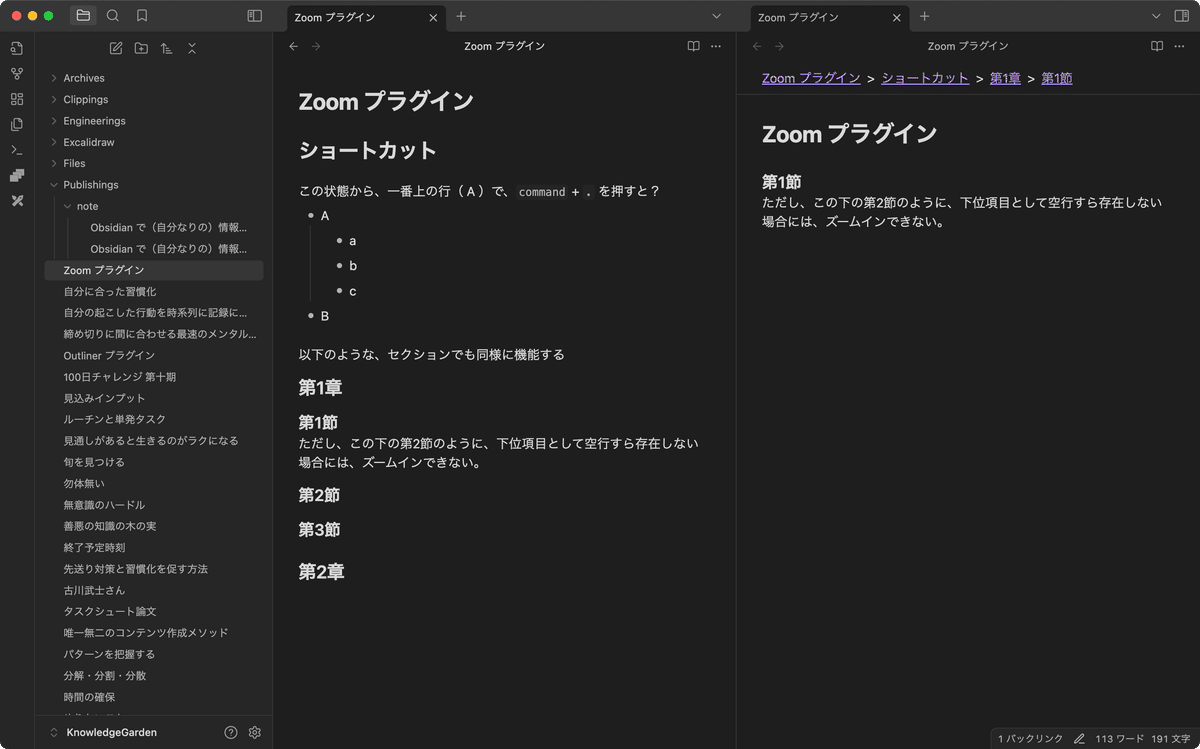Open the bookmarks panel icon
The height and width of the screenshot is (749, 1200).
tap(142, 16)
